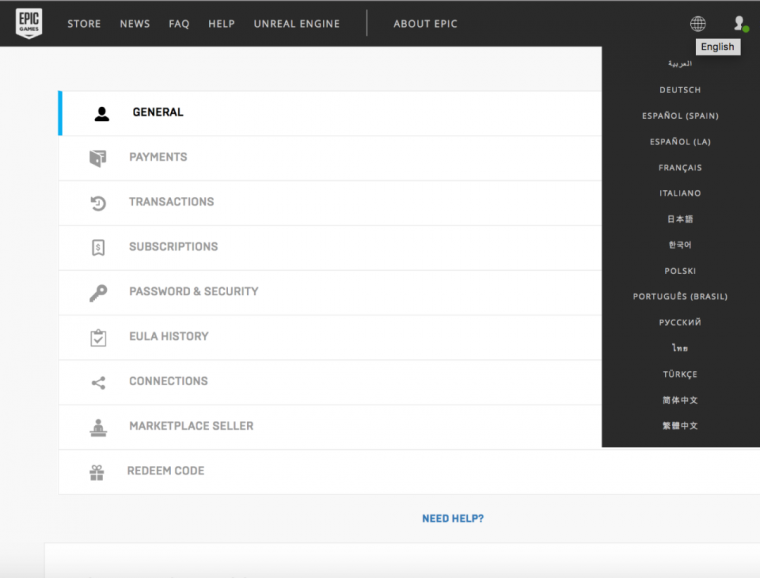Choose Arabic from the language list

tap(680, 63)
